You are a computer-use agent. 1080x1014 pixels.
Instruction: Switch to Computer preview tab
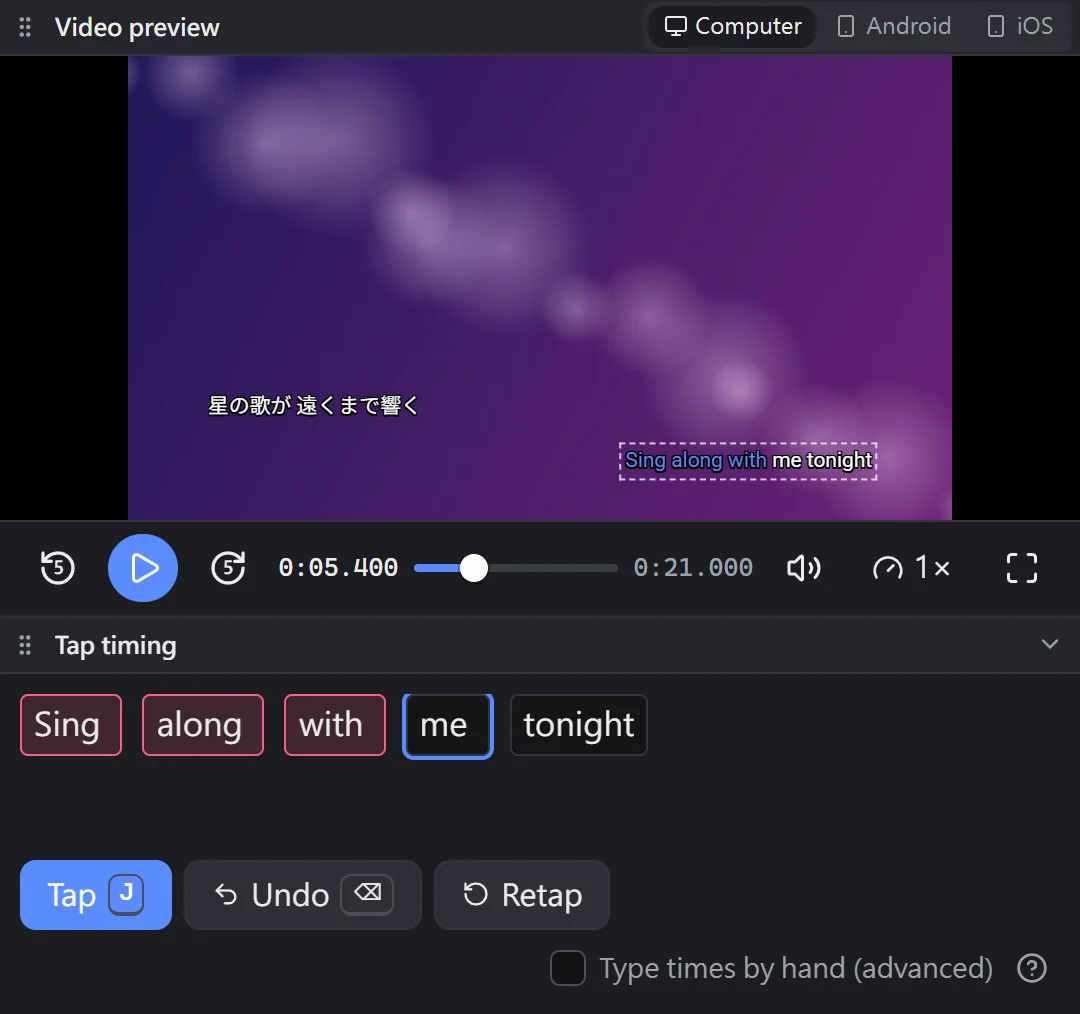732,26
